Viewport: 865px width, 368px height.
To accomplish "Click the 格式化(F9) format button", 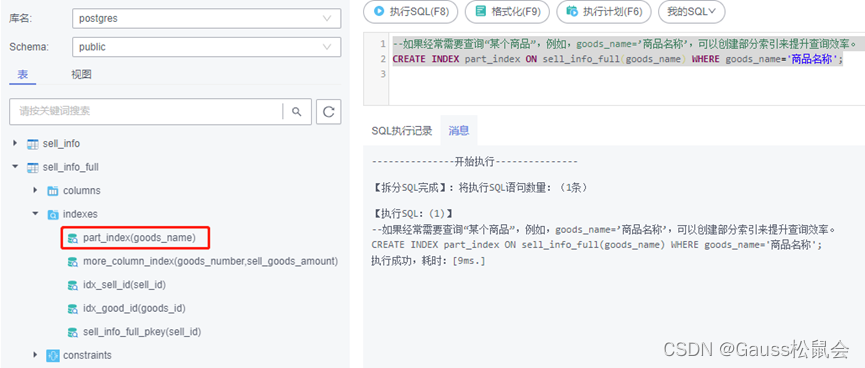I will 507,12.
